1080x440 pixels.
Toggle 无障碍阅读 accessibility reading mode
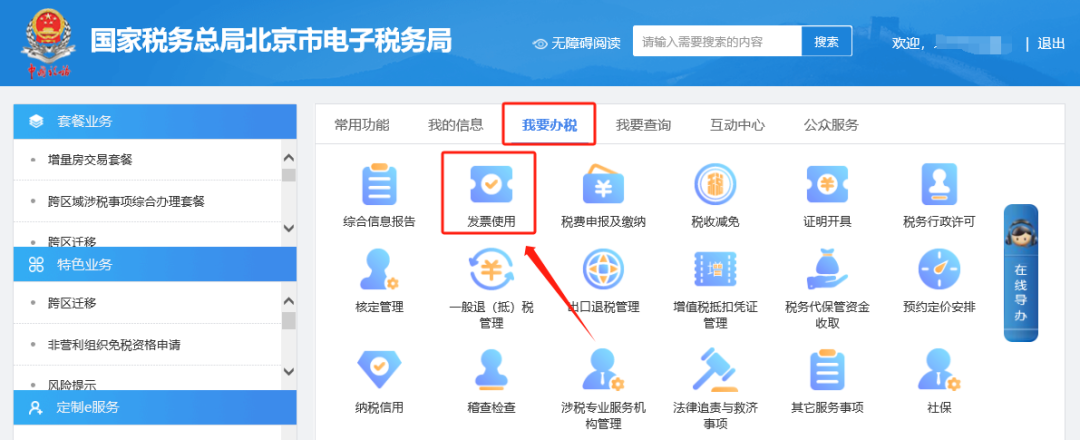click(x=577, y=43)
